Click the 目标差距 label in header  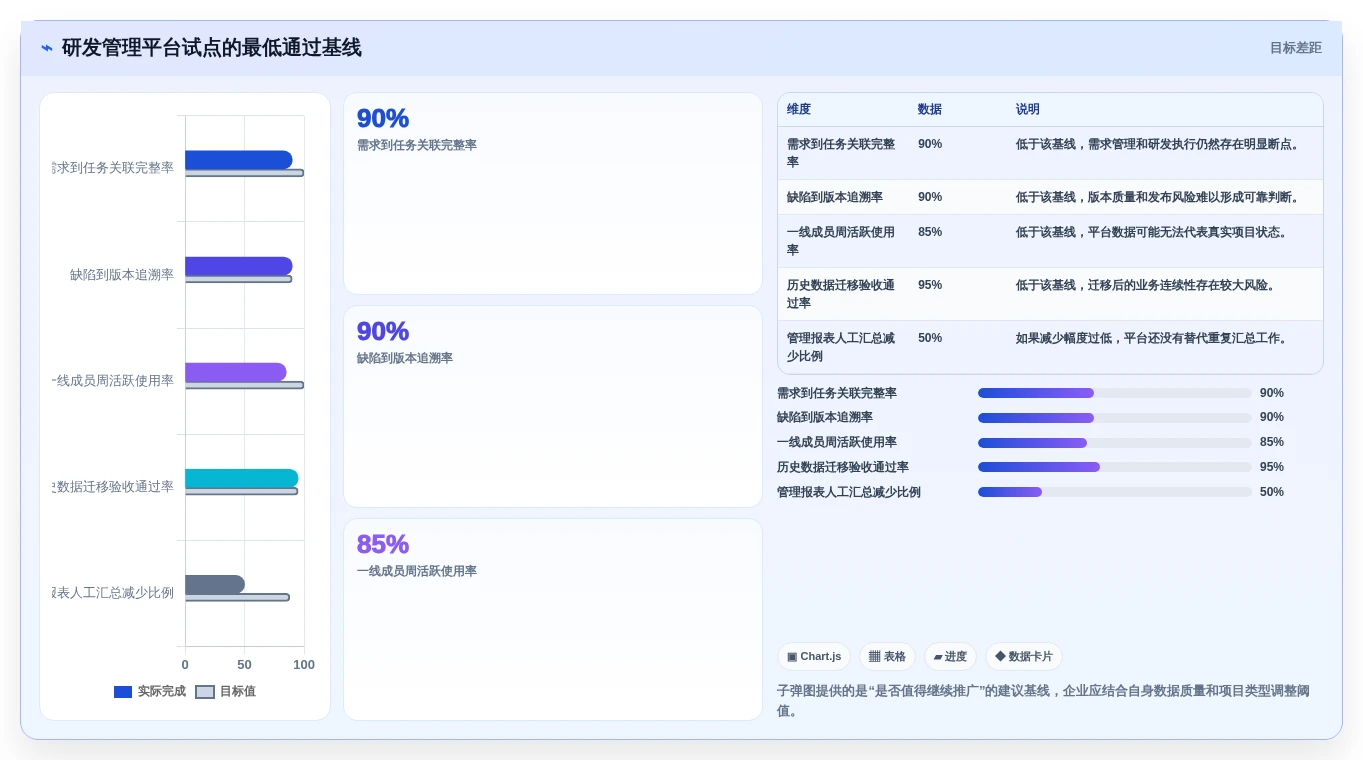pos(1295,48)
